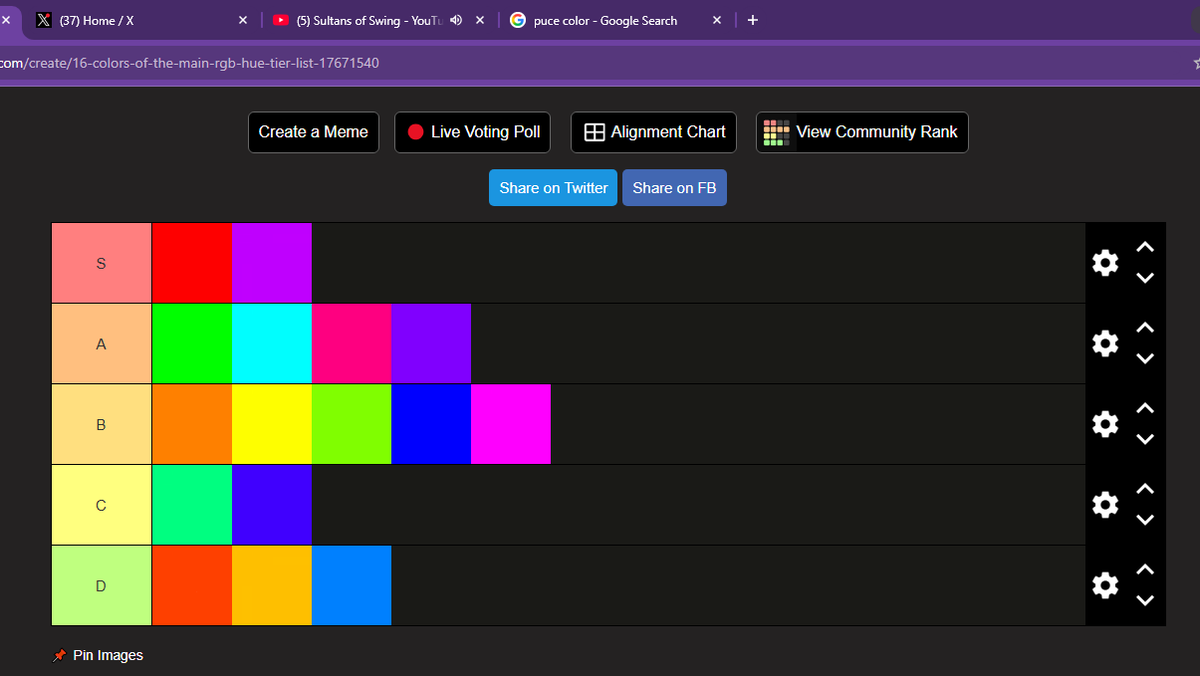Open settings gear for S tier row
The width and height of the screenshot is (1200, 676).
[1105, 263]
